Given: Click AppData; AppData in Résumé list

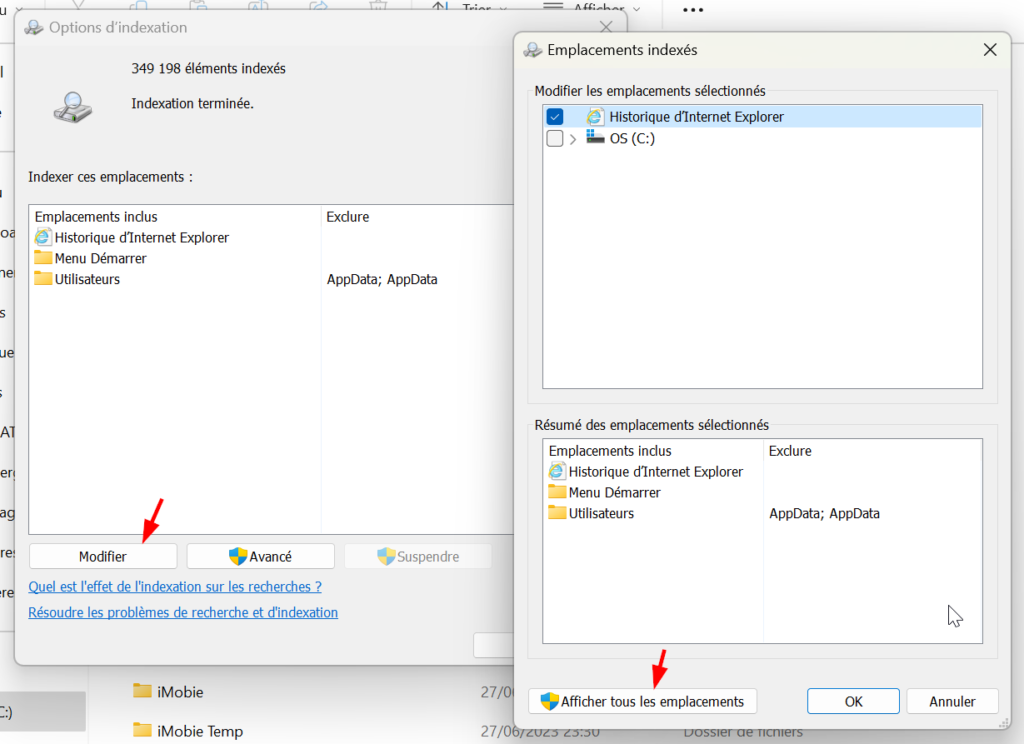Looking at the screenshot, I should pos(824,513).
